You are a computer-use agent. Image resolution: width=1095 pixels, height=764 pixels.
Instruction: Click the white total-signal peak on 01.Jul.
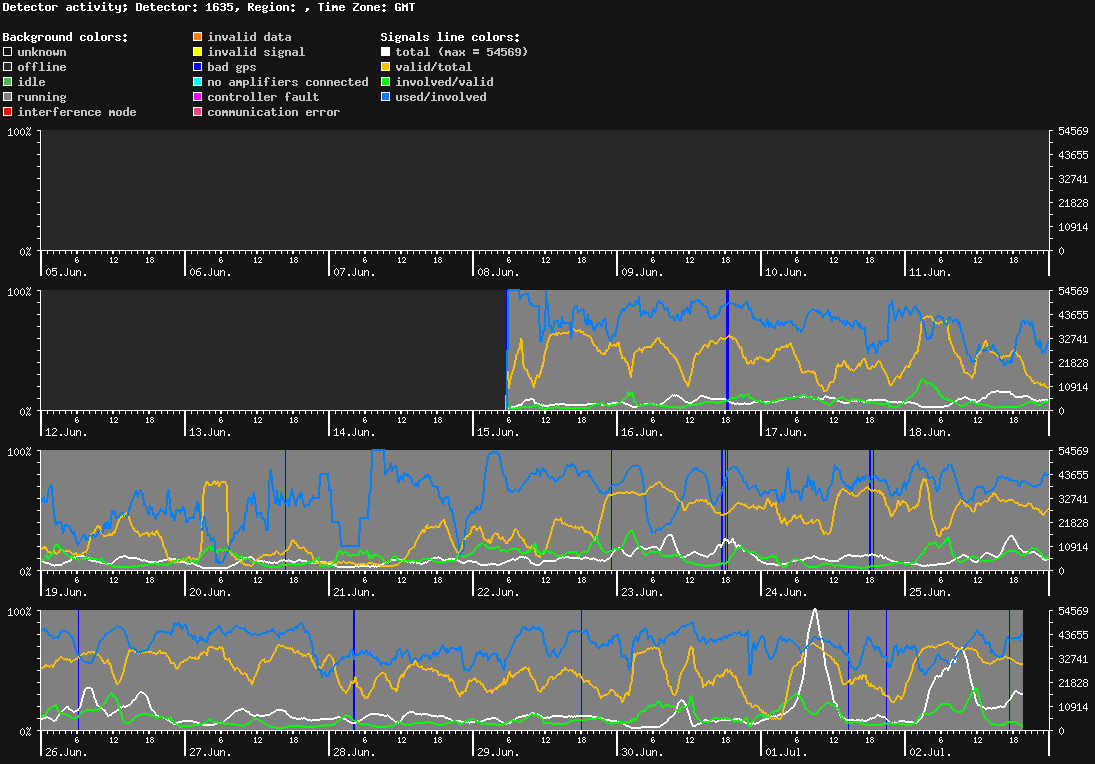(x=814, y=612)
